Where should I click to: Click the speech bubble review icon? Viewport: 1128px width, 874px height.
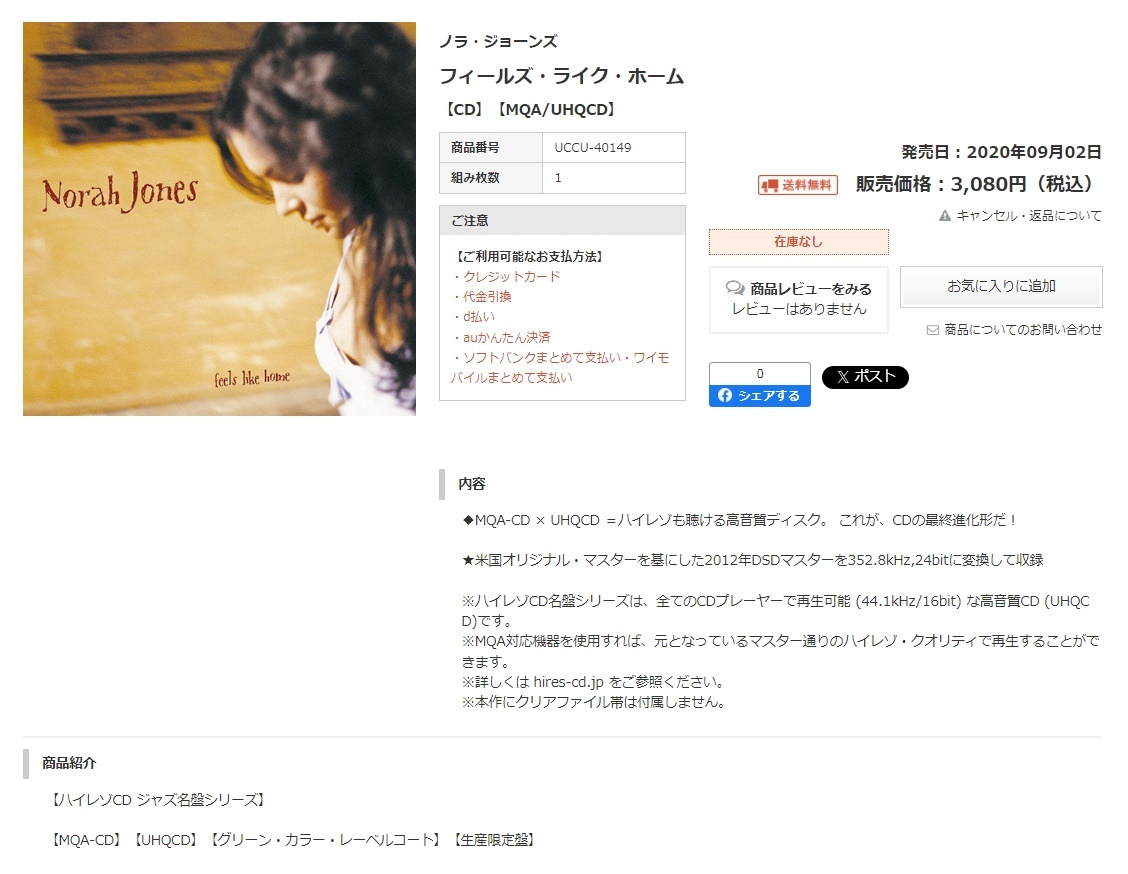(735, 288)
